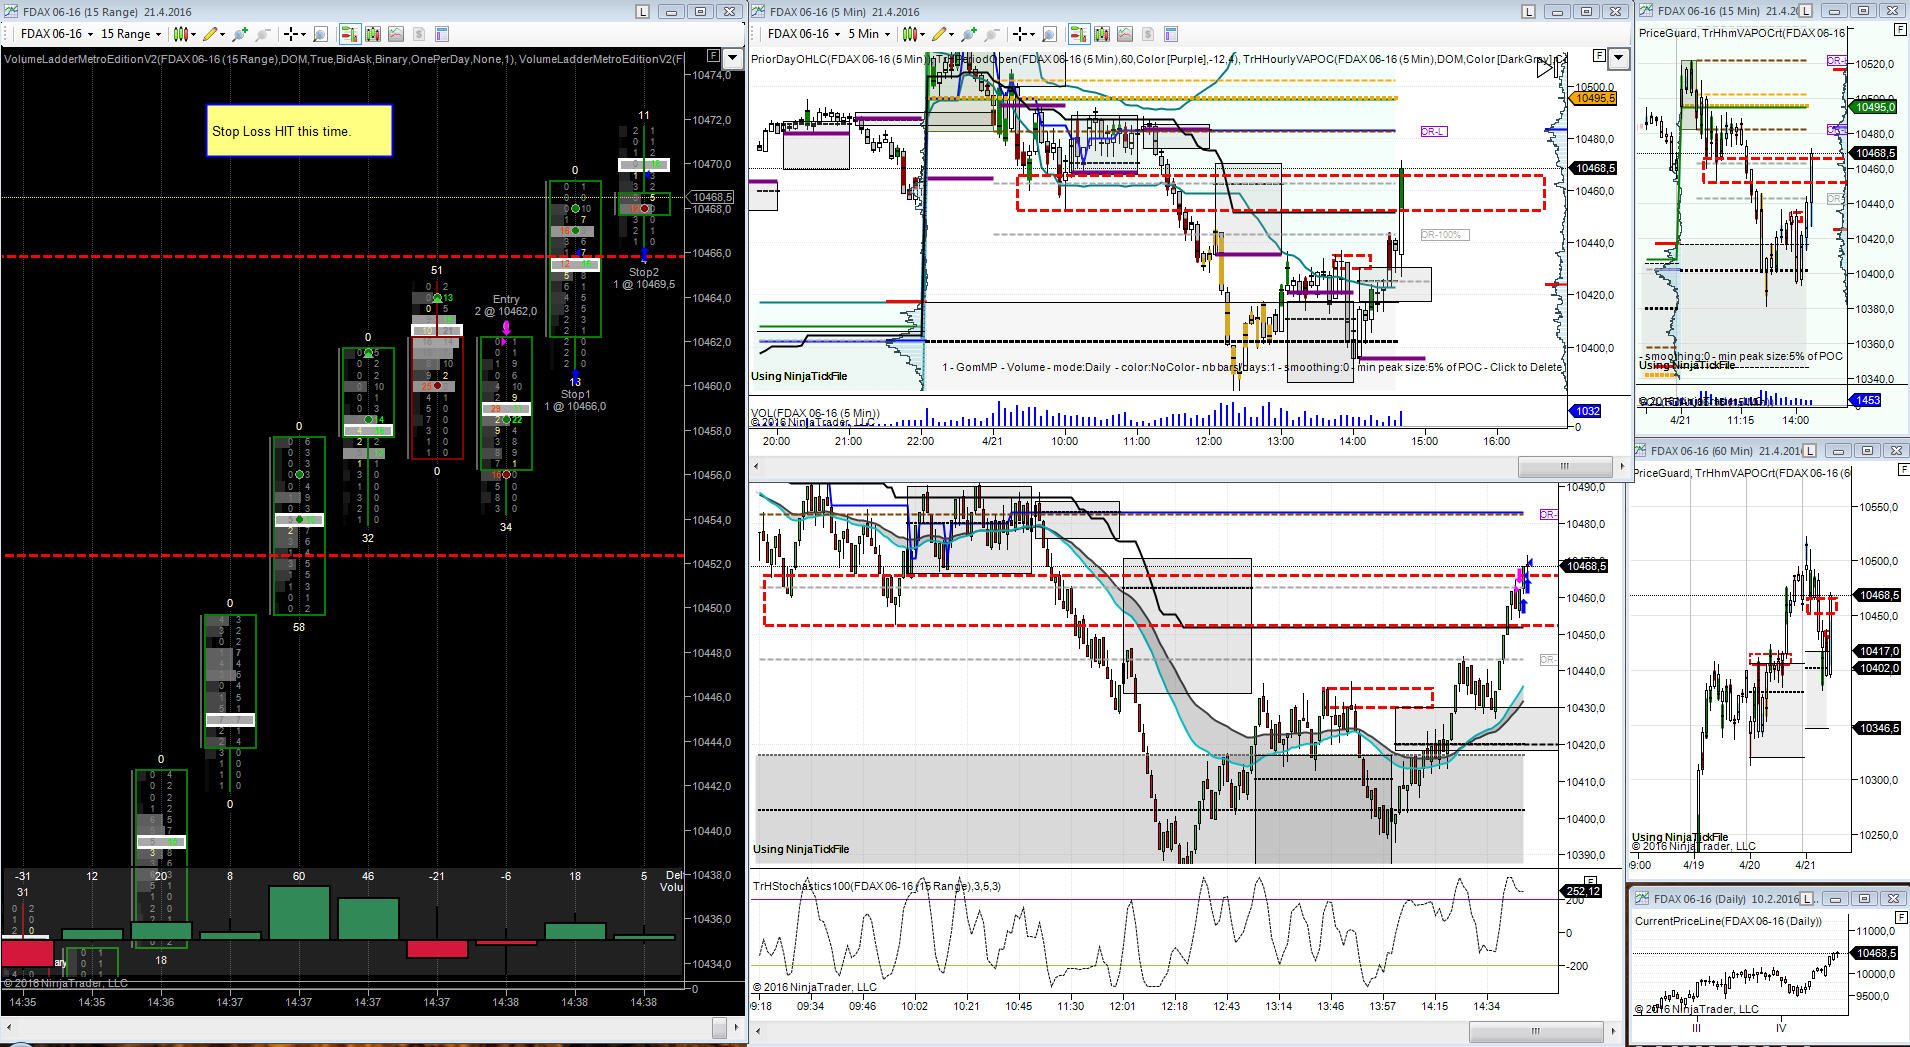Open FDAX 06-16 instrument dropdown in 15 Range window

[57, 34]
